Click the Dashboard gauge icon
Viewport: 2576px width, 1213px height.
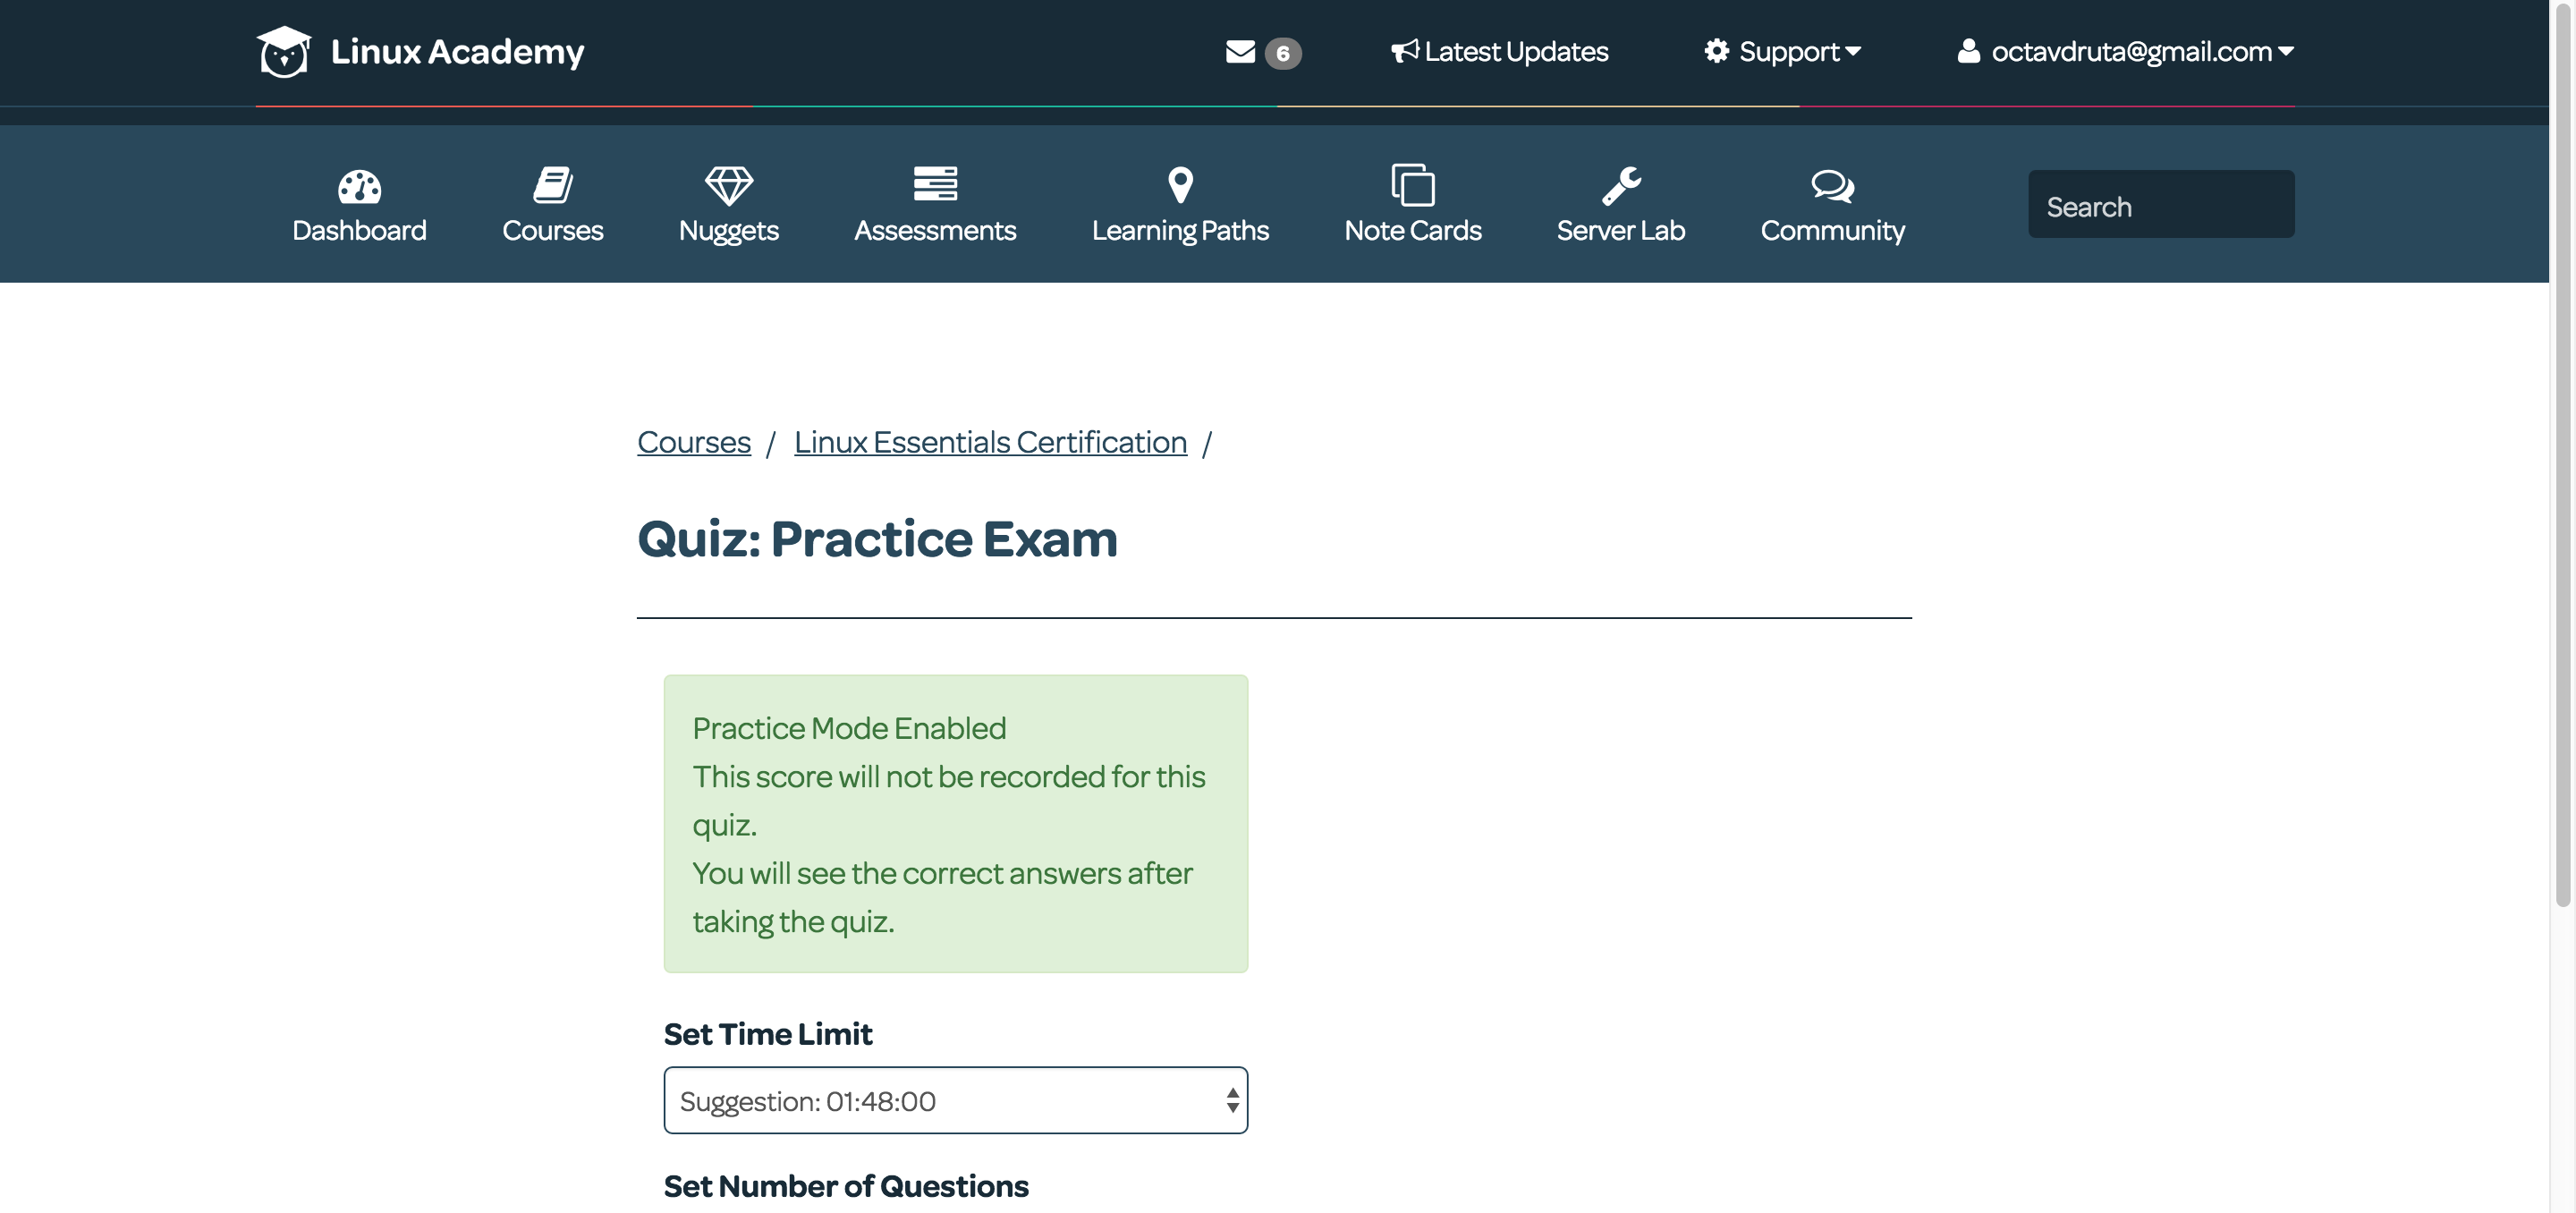coord(359,186)
